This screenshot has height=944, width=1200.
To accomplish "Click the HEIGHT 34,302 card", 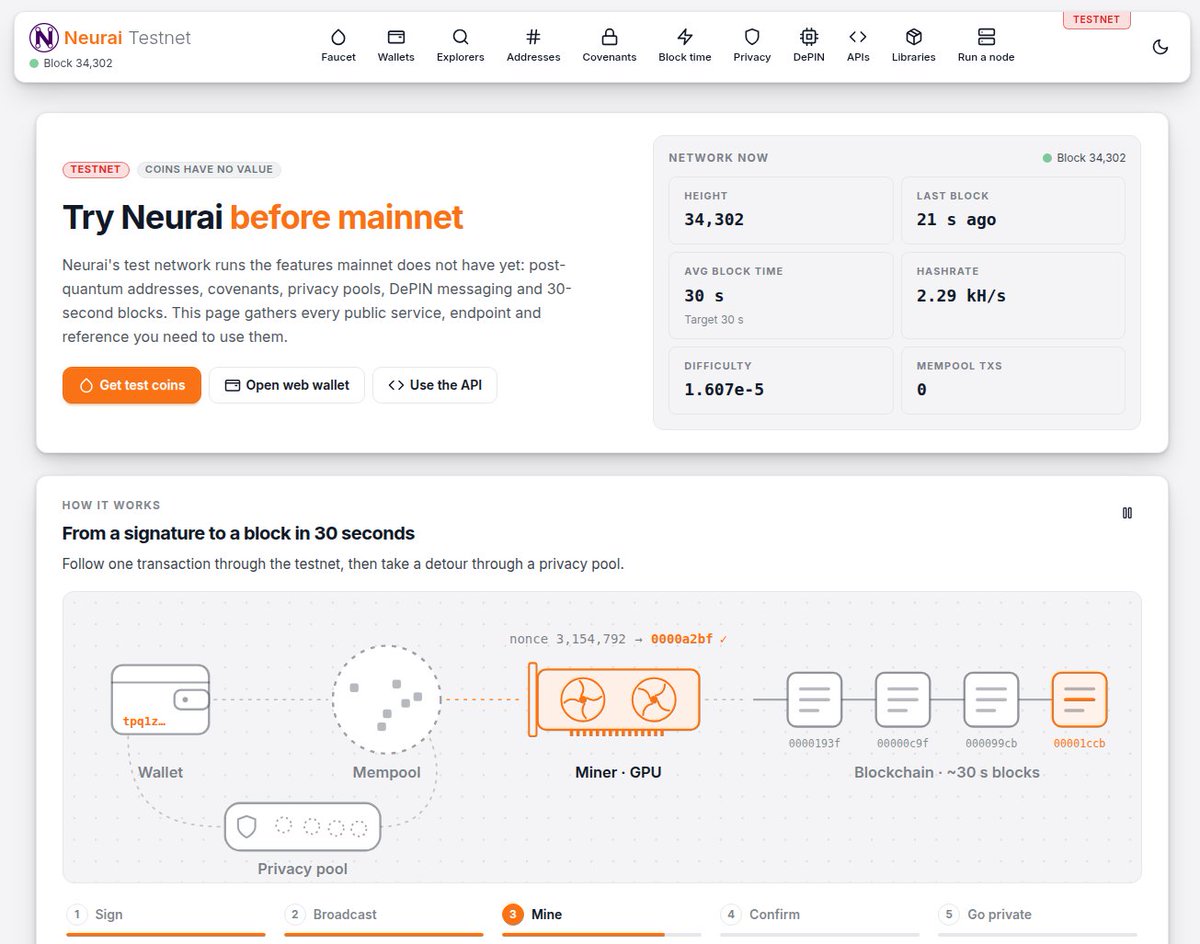I will [783, 211].
